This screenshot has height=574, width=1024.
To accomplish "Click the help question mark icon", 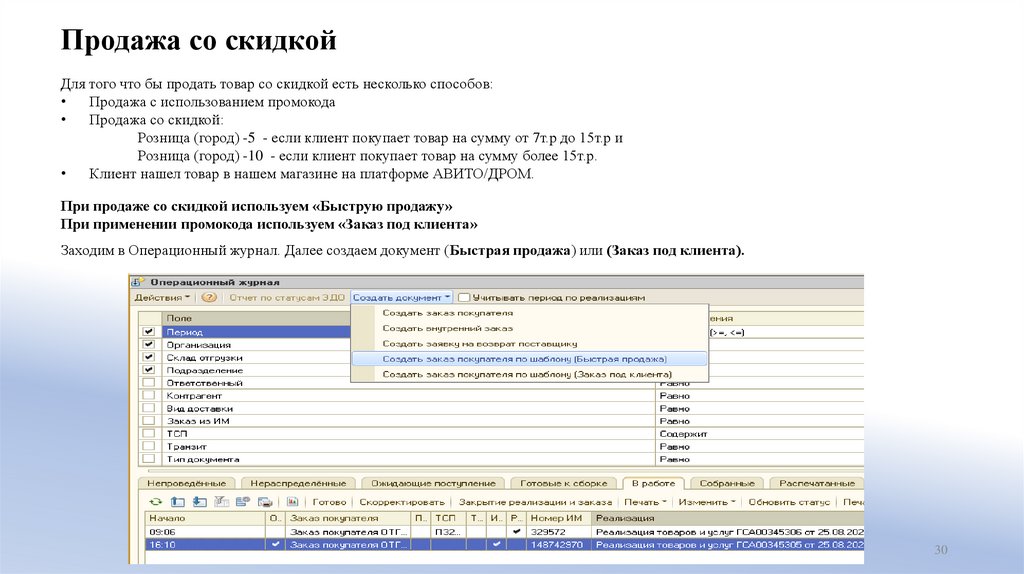I will click(208, 298).
